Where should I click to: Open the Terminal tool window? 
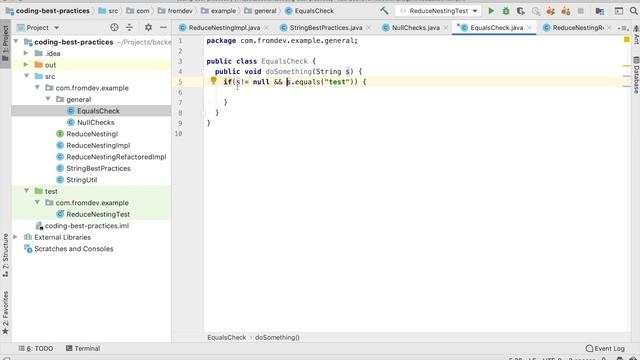tap(83, 348)
